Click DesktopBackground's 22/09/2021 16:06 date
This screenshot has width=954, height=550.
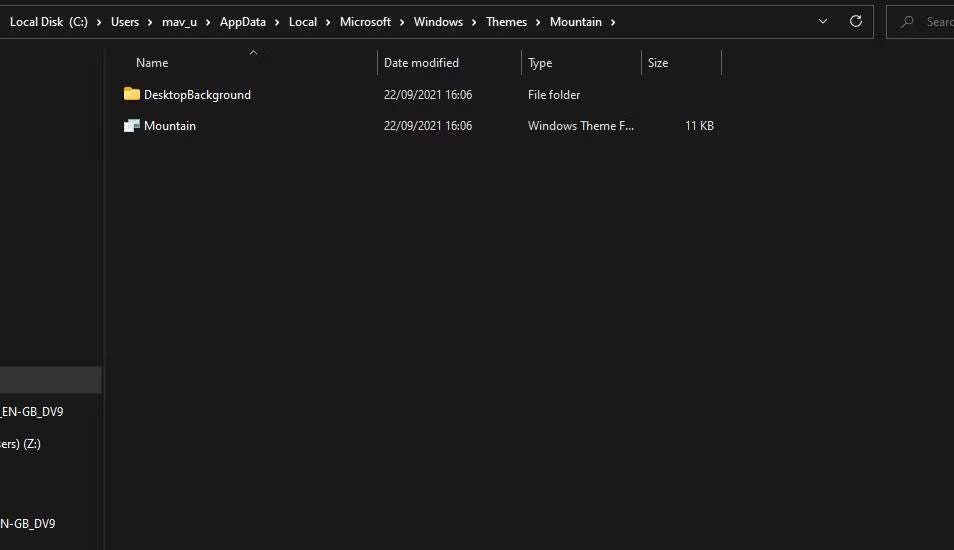428,94
